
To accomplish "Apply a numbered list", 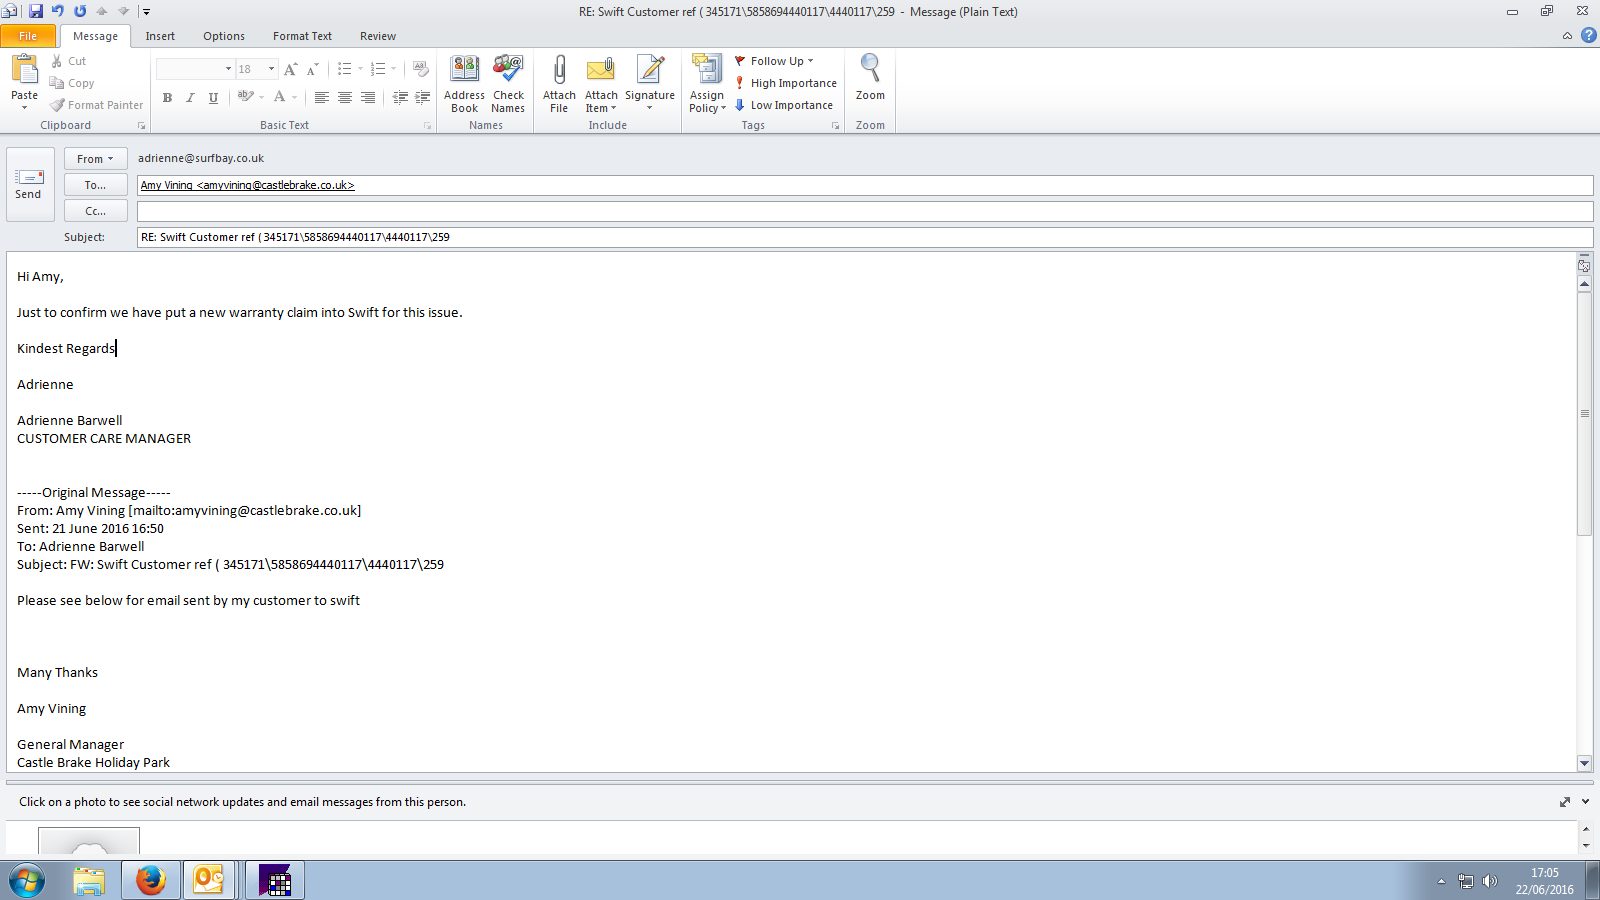I will coord(378,69).
